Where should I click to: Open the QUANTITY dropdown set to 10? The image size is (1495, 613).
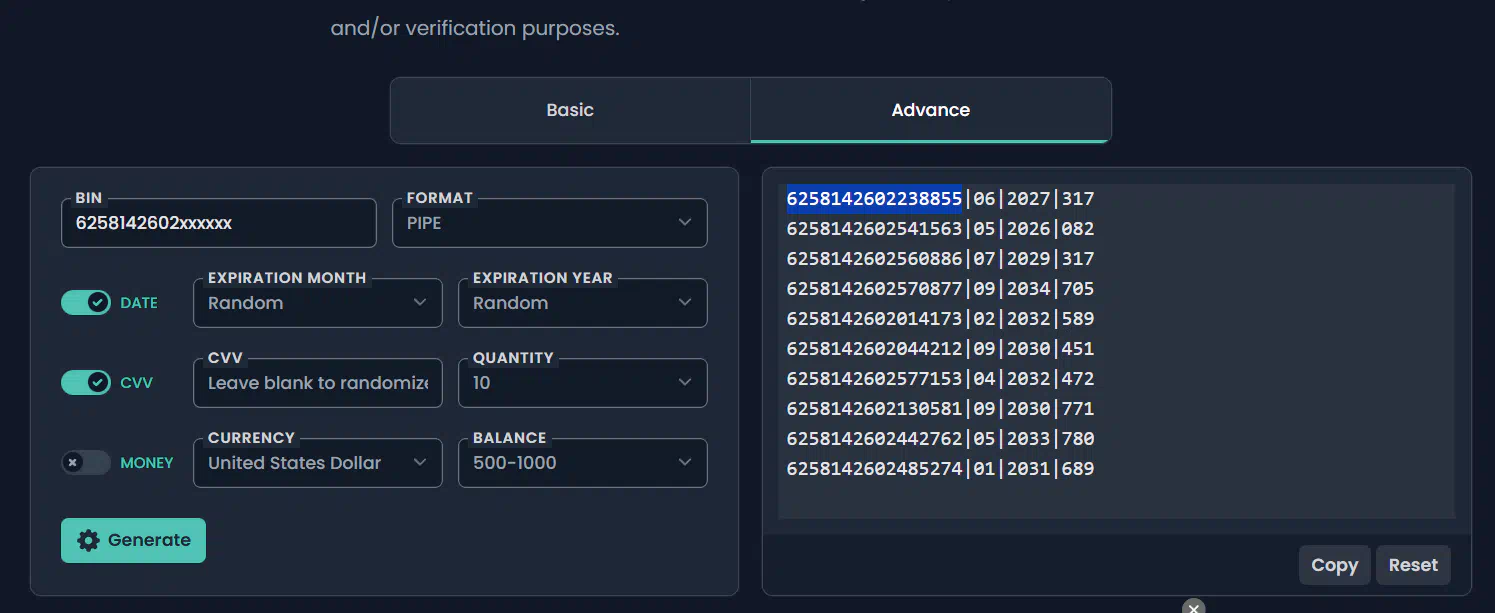[582, 383]
